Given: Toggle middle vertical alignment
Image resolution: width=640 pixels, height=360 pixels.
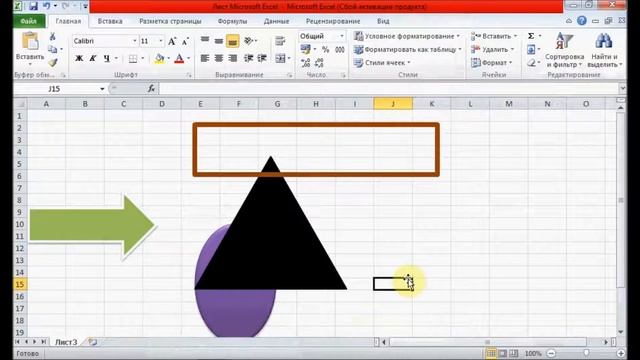Looking at the screenshot, I should click(219, 40).
